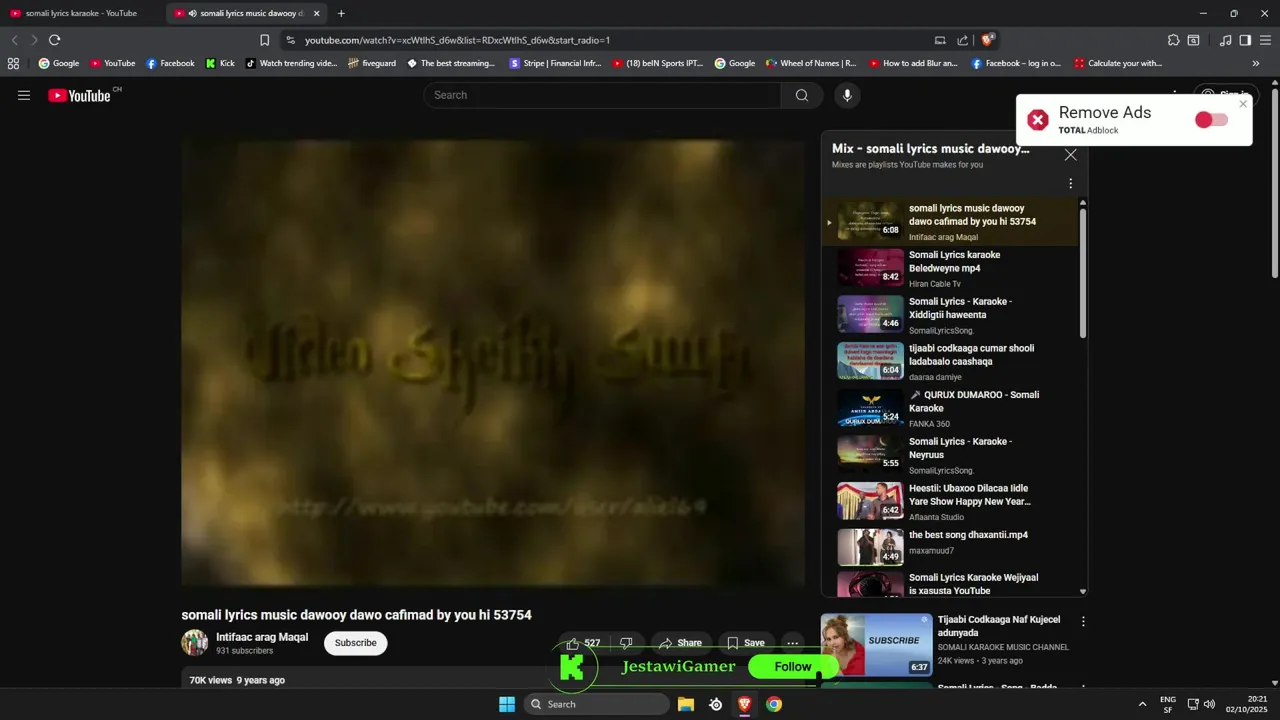Open the Intifaac arag Maqal channel name
The width and height of the screenshot is (1280, 720).
coord(262,637)
